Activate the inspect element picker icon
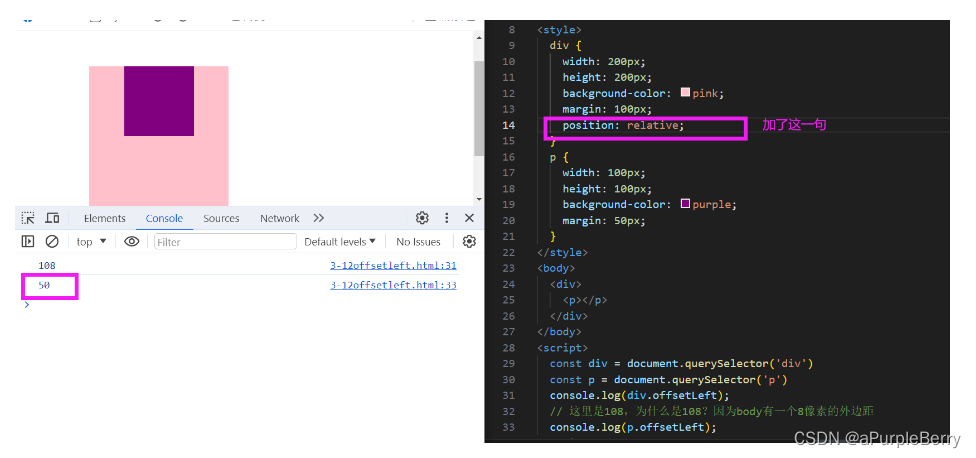 coord(28,218)
